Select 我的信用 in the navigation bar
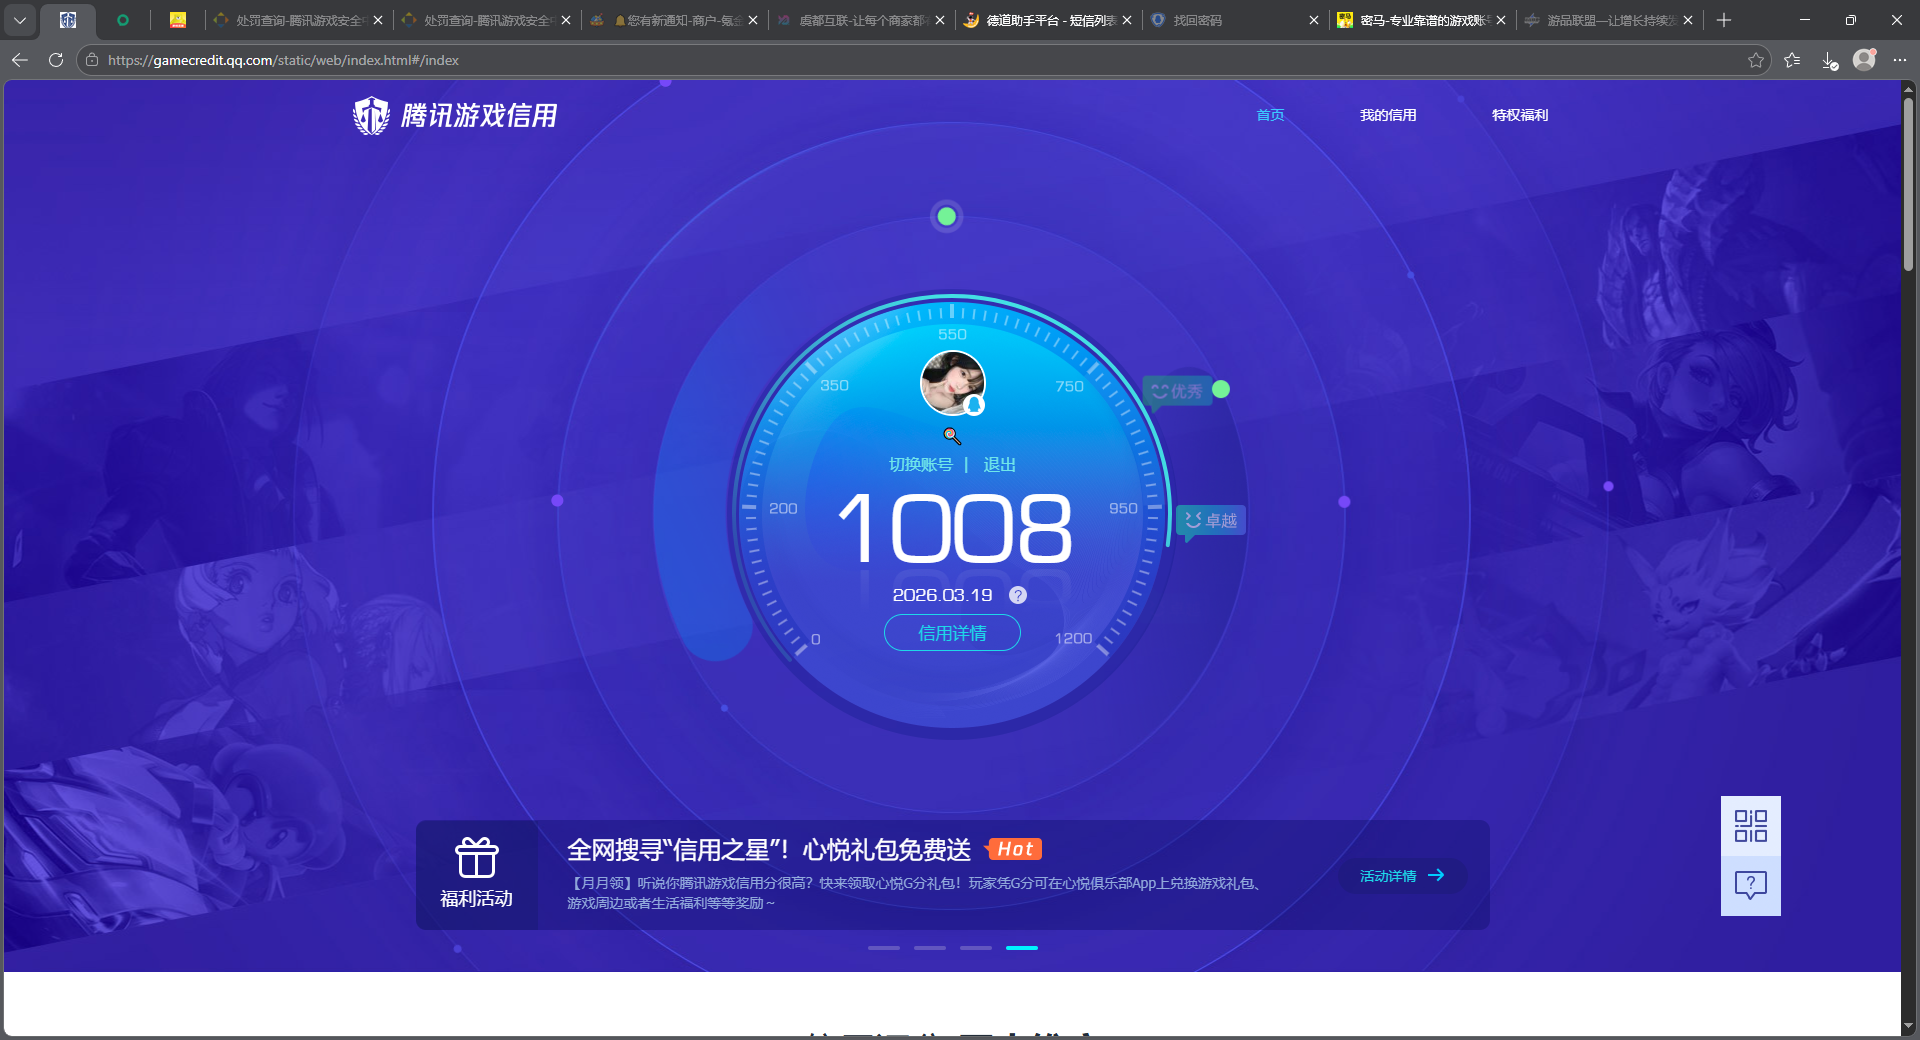This screenshot has width=1920, height=1040. (1388, 115)
